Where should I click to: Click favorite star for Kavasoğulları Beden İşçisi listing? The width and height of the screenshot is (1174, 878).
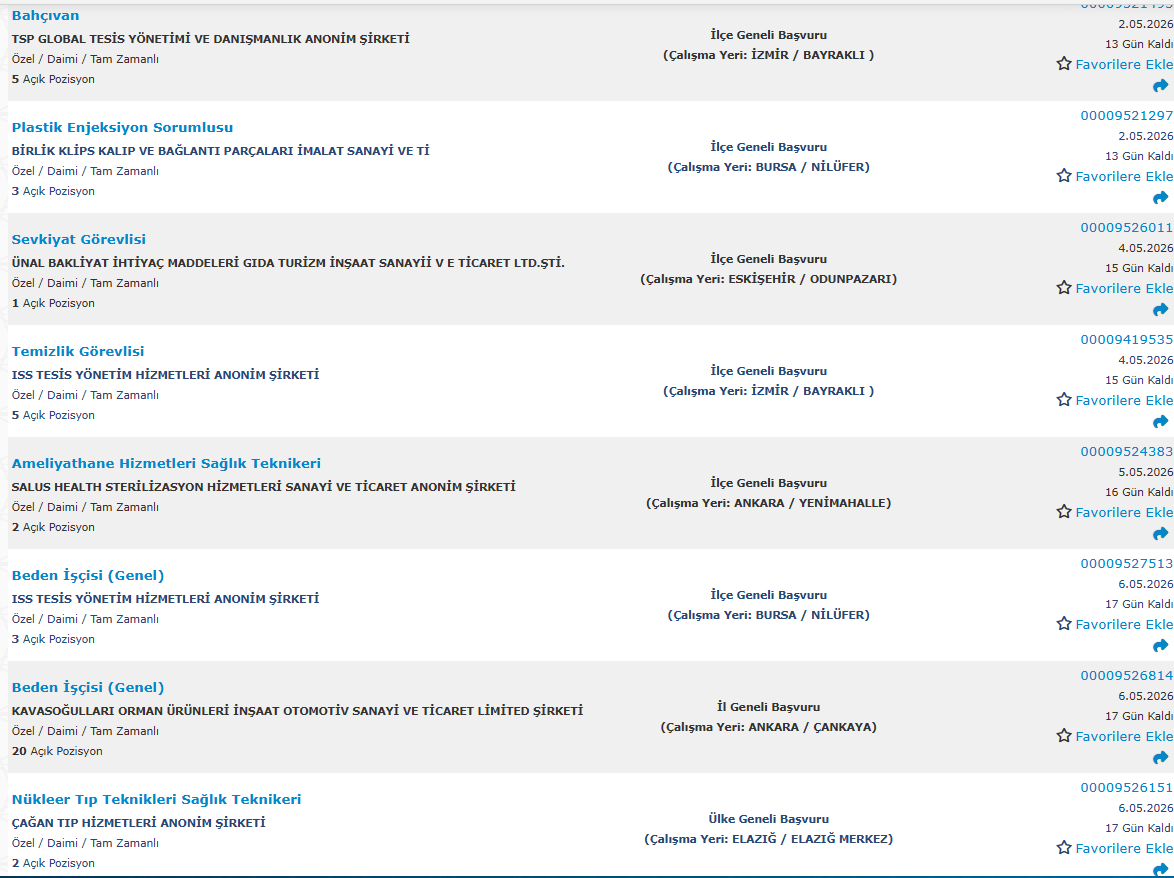click(1064, 736)
